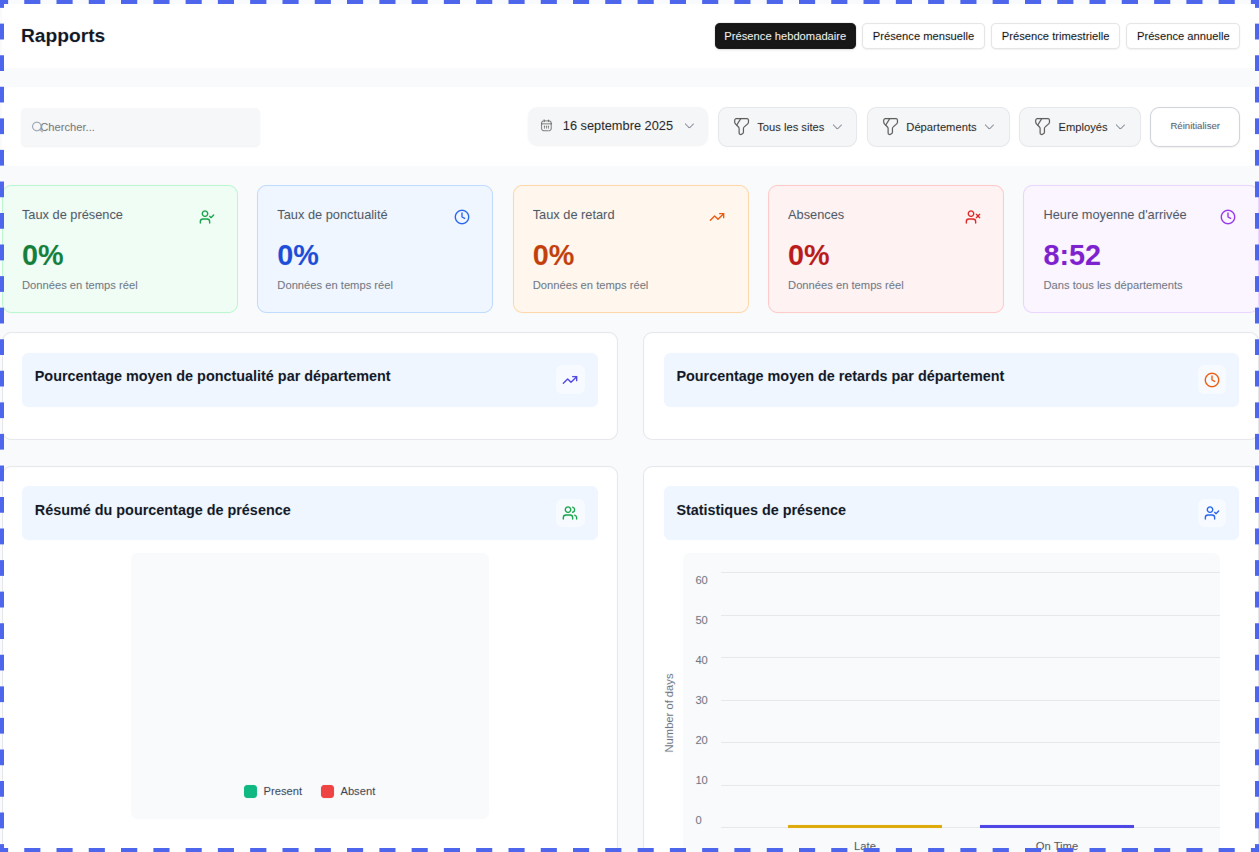Click the blue user icon in Statistiques de présence
Screen dimensions: 1259x852
tap(1212, 513)
